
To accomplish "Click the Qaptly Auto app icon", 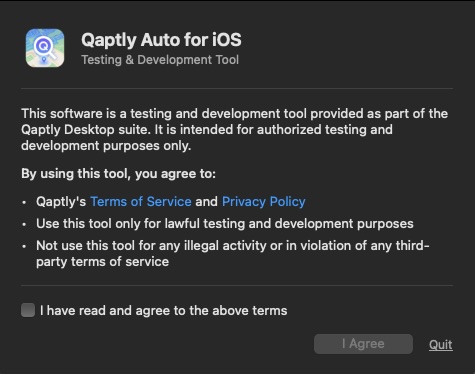I will tap(45, 48).
